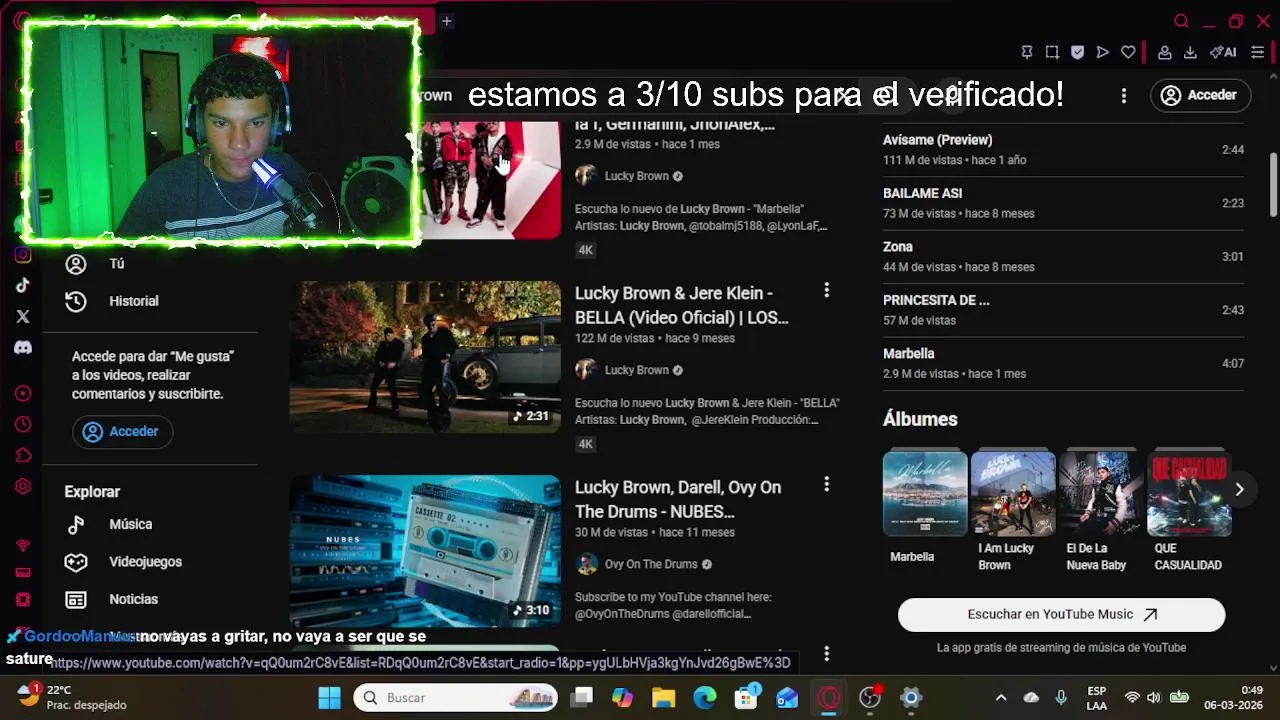Image resolution: width=1280 pixels, height=720 pixels.
Task: Open a new tab with plus button
Action: coord(447,21)
